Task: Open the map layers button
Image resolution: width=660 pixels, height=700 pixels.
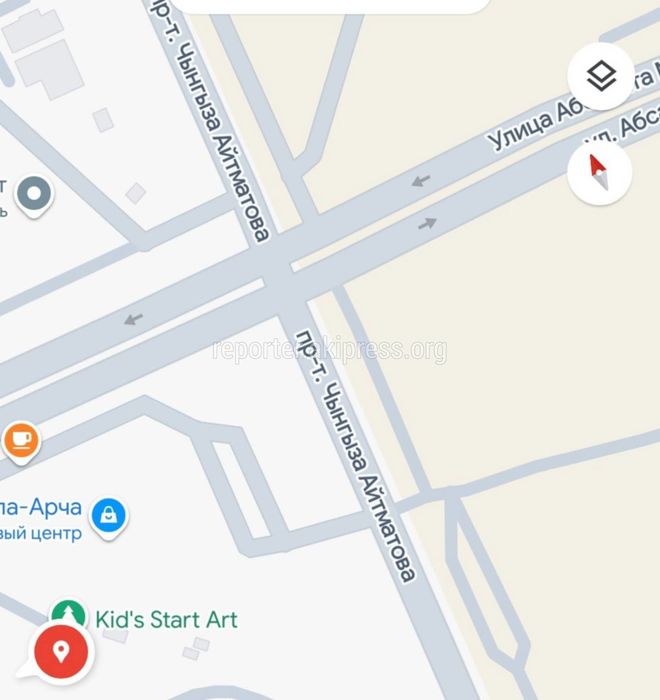Action: coord(601,76)
